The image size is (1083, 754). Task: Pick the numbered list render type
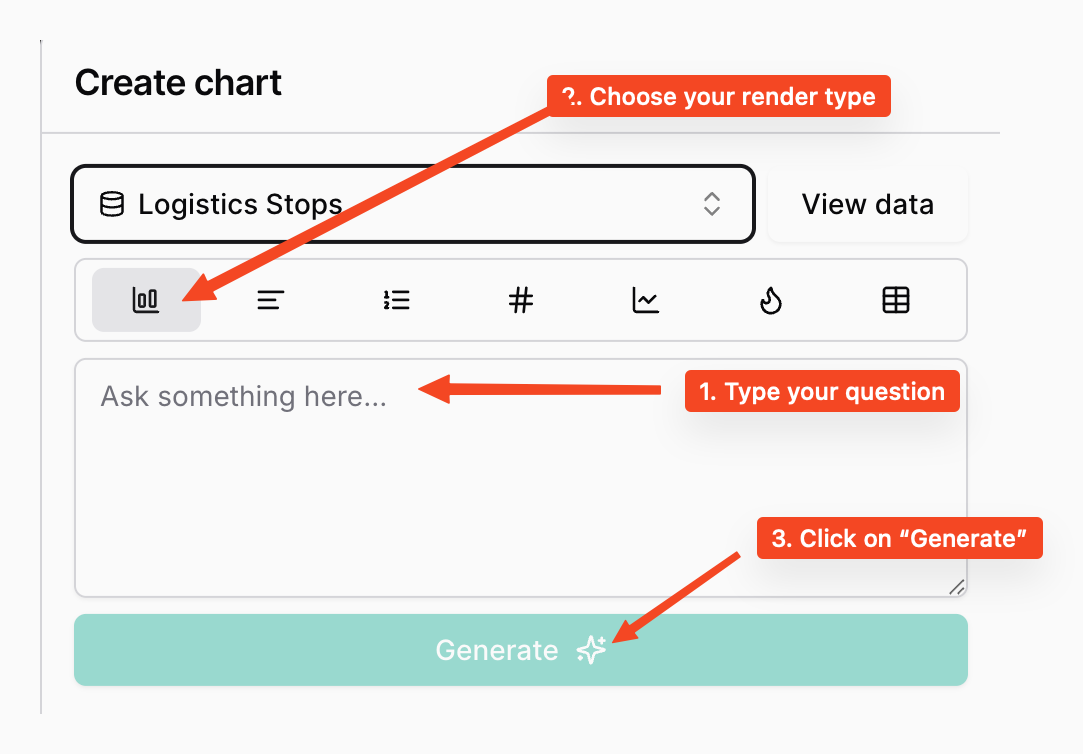[x=396, y=300]
